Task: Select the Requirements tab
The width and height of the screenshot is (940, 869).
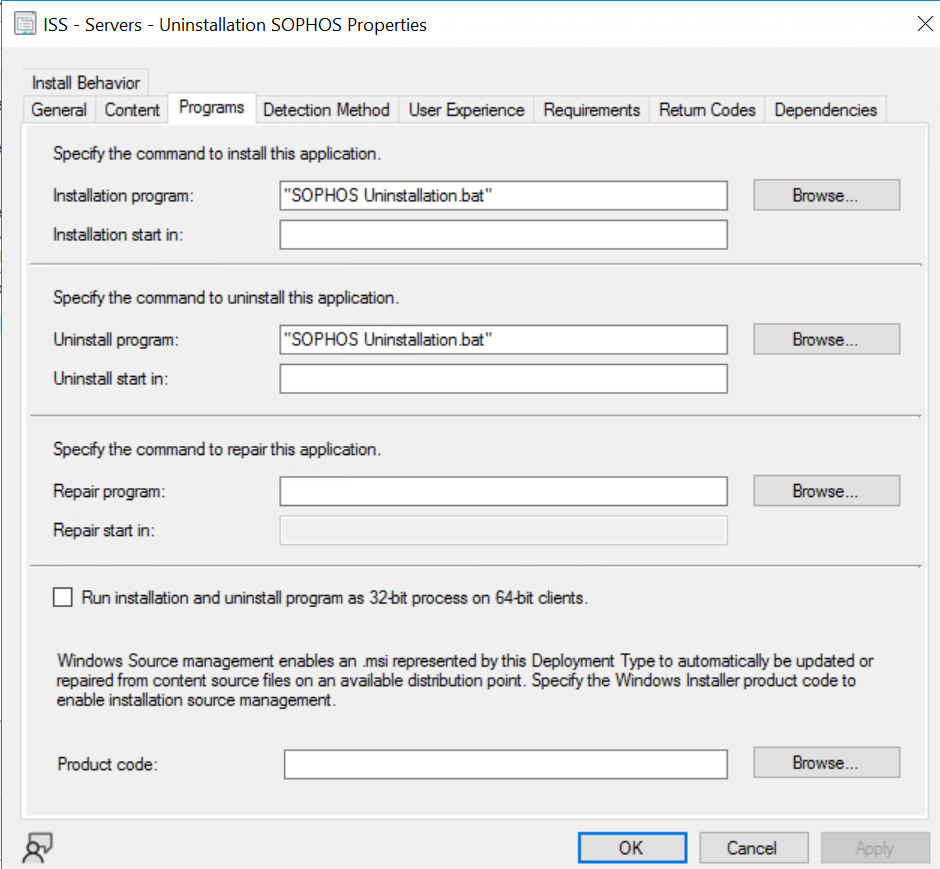Action: 591,110
